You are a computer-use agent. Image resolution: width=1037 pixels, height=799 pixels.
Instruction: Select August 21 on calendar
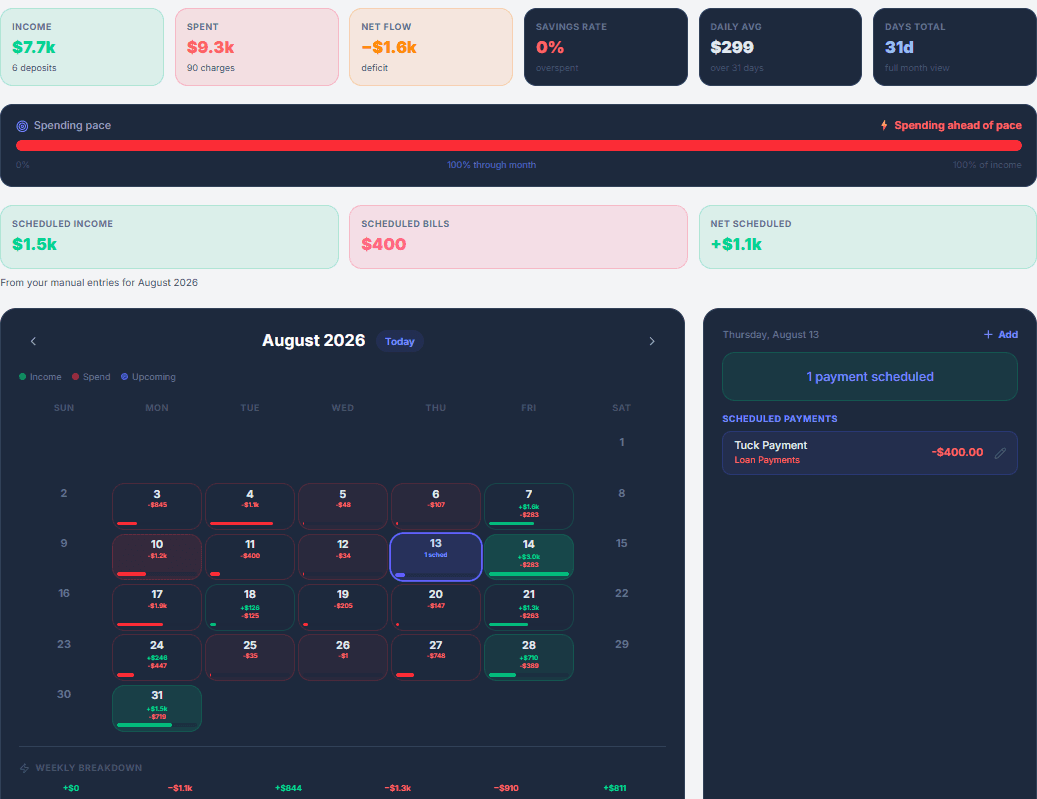tap(529, 607)
